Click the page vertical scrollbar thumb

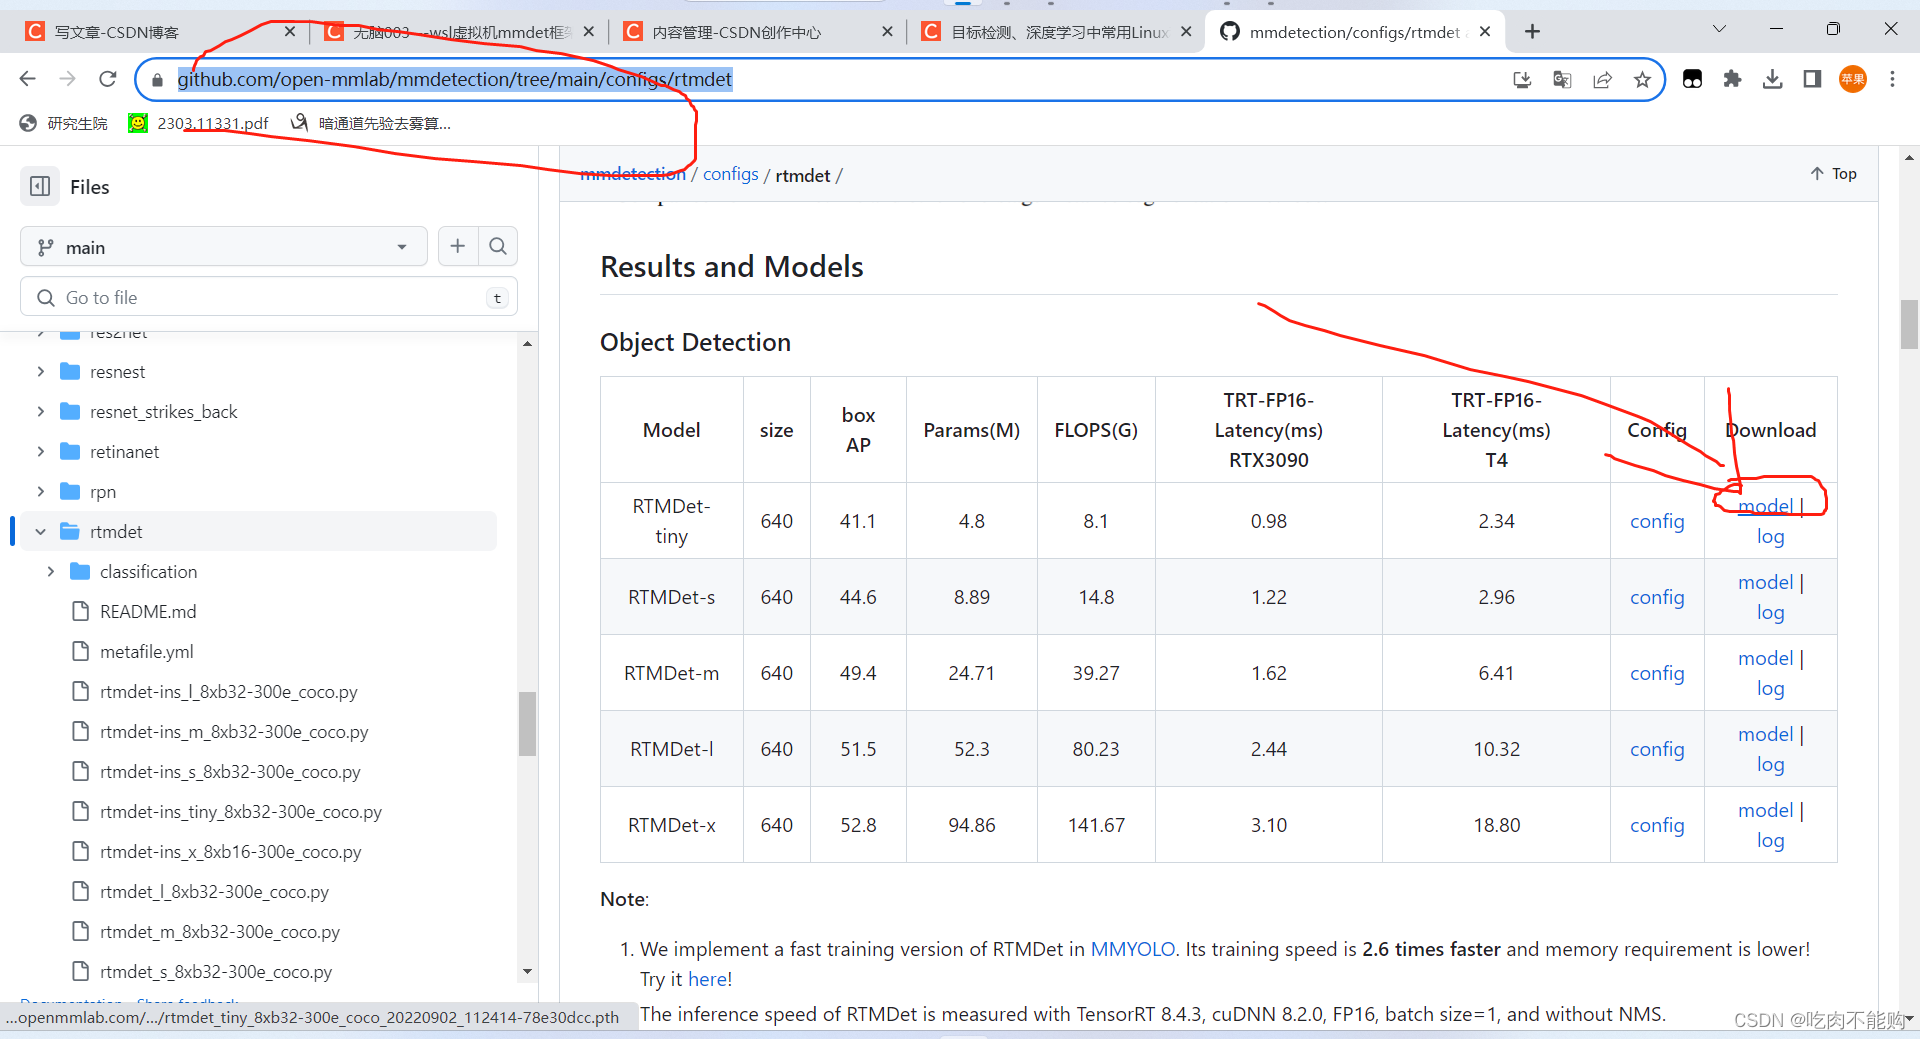(x=1909, y=324)
